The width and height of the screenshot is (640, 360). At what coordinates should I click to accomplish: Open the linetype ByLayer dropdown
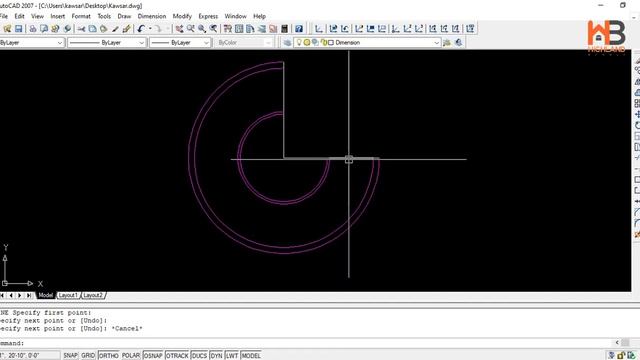(142, 42)
